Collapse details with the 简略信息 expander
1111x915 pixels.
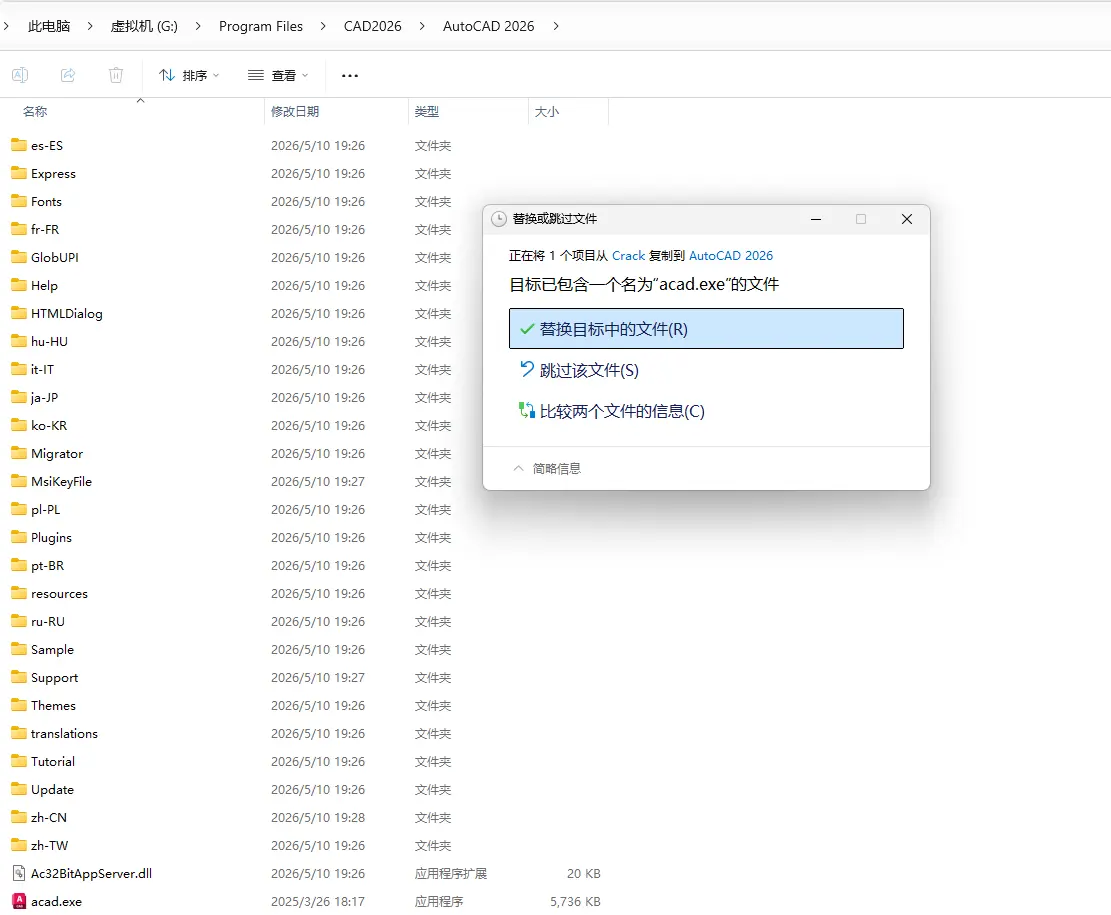pos(546,468)
